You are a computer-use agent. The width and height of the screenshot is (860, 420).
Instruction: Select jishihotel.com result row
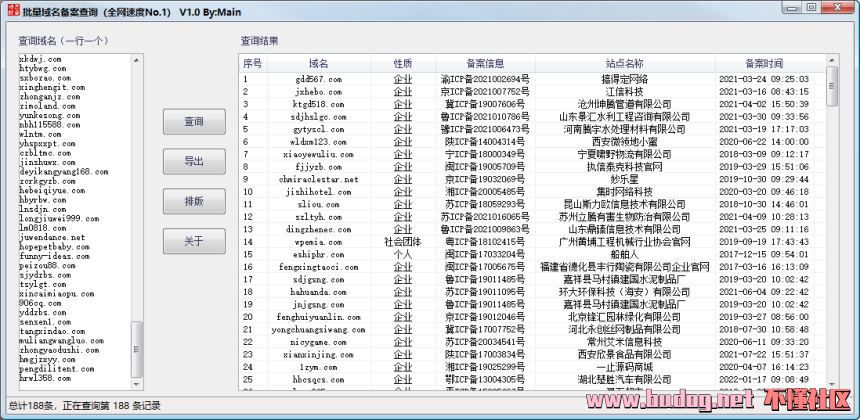tap(531, 192)
